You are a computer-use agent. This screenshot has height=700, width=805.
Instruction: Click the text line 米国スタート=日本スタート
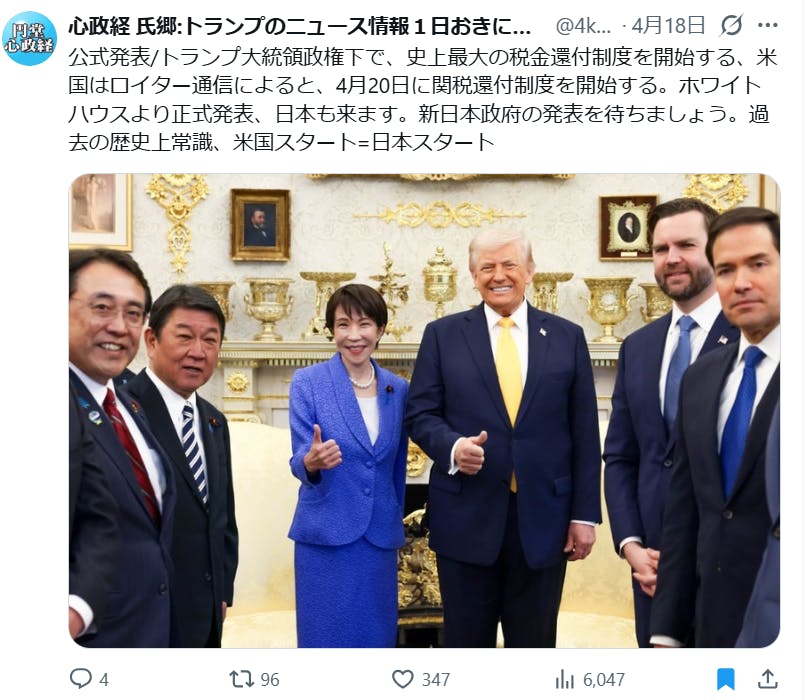pyautogui.click(x=363, y=142)
